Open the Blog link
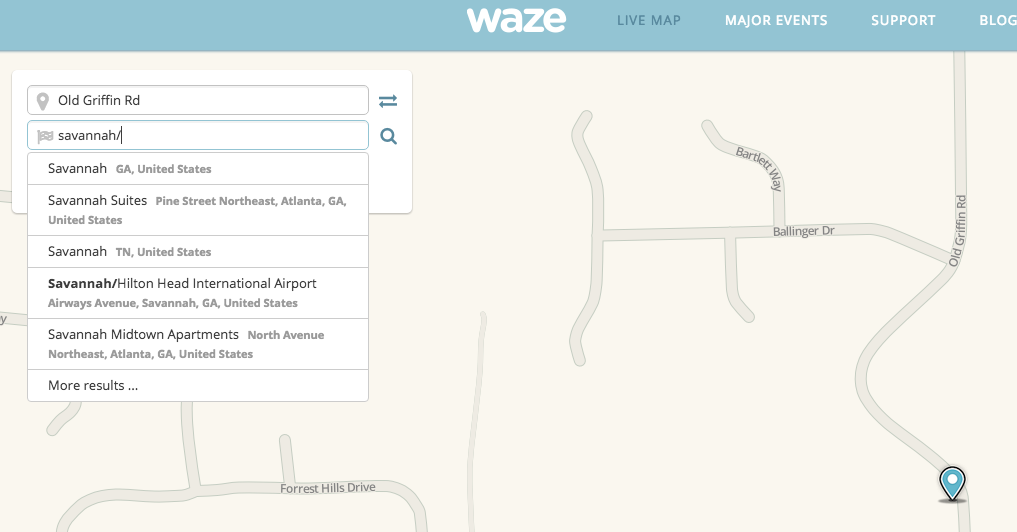This screenshot has width=1017, height=532. [x=997, y=20]
